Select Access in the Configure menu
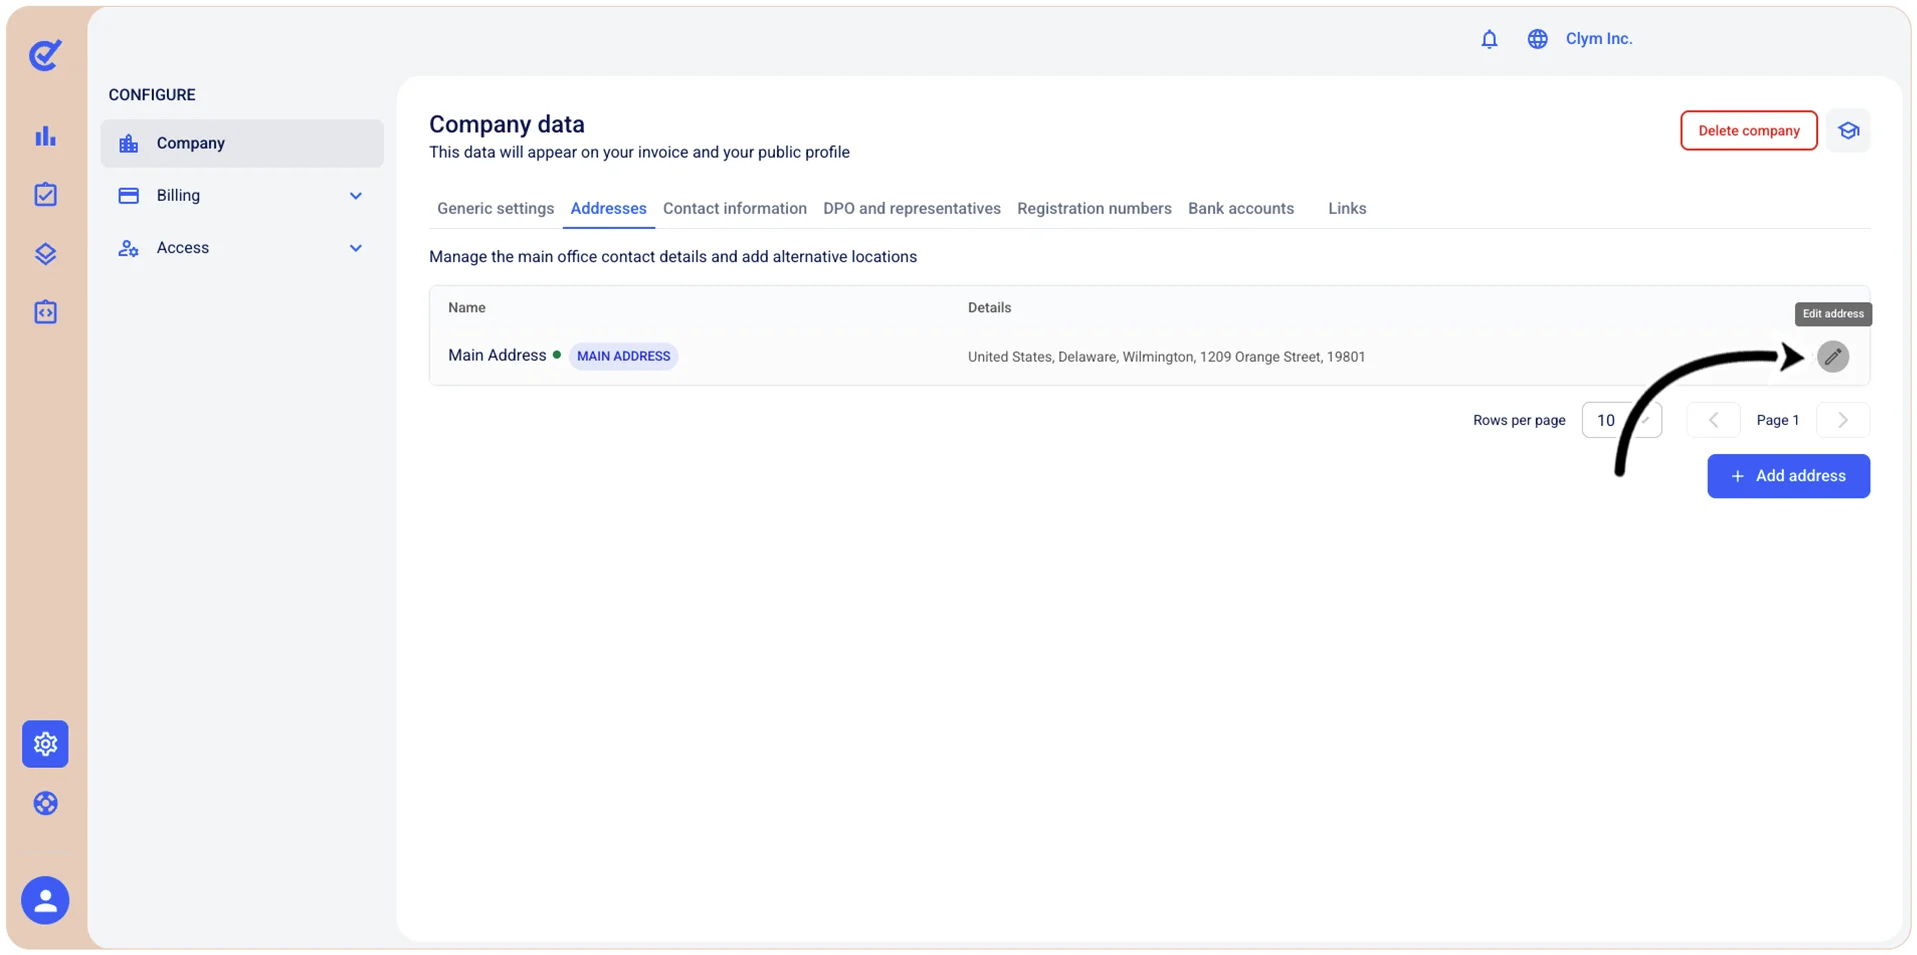 pos(242,248)
